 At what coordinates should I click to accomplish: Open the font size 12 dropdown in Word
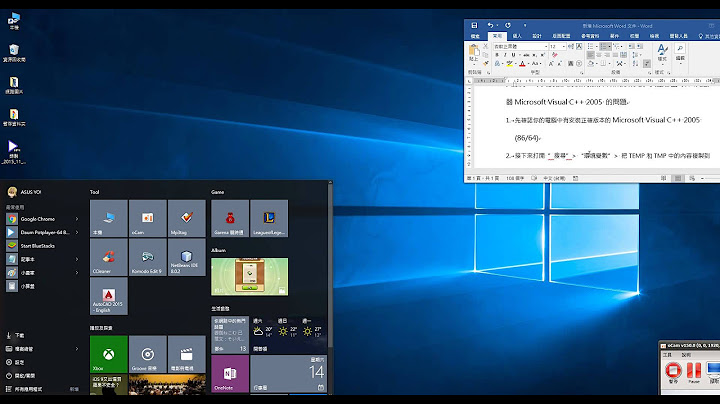coord(564,46)
